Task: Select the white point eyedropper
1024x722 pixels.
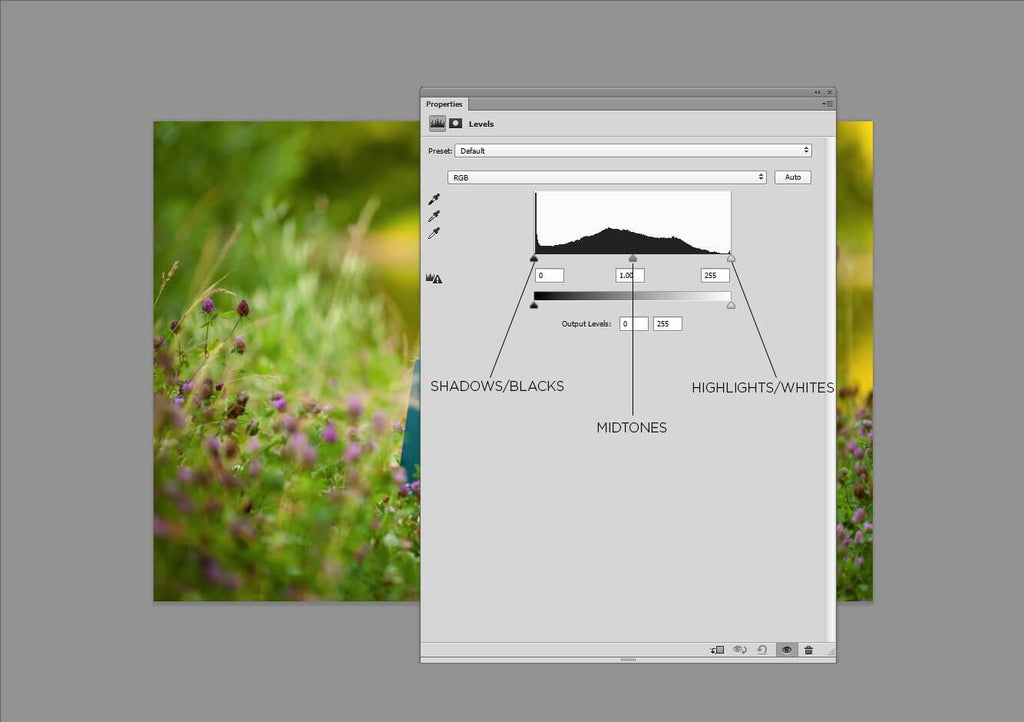Action: pyautogui.click(x=434, y=233)
